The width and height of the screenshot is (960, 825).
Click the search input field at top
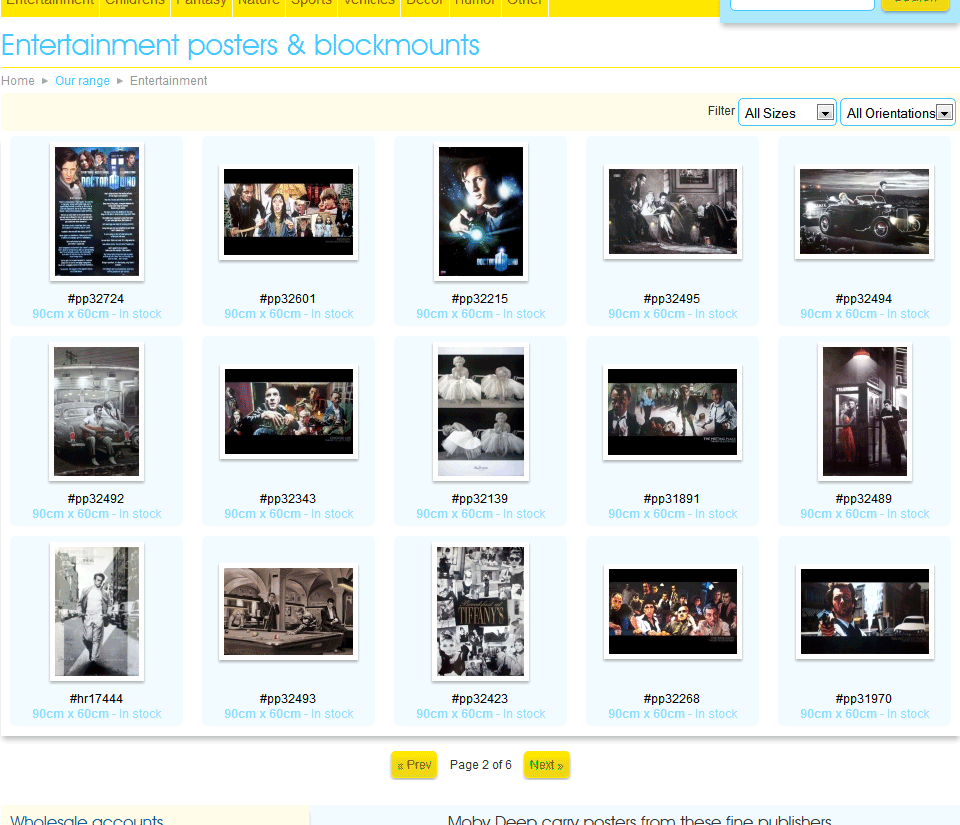[802, 4]
